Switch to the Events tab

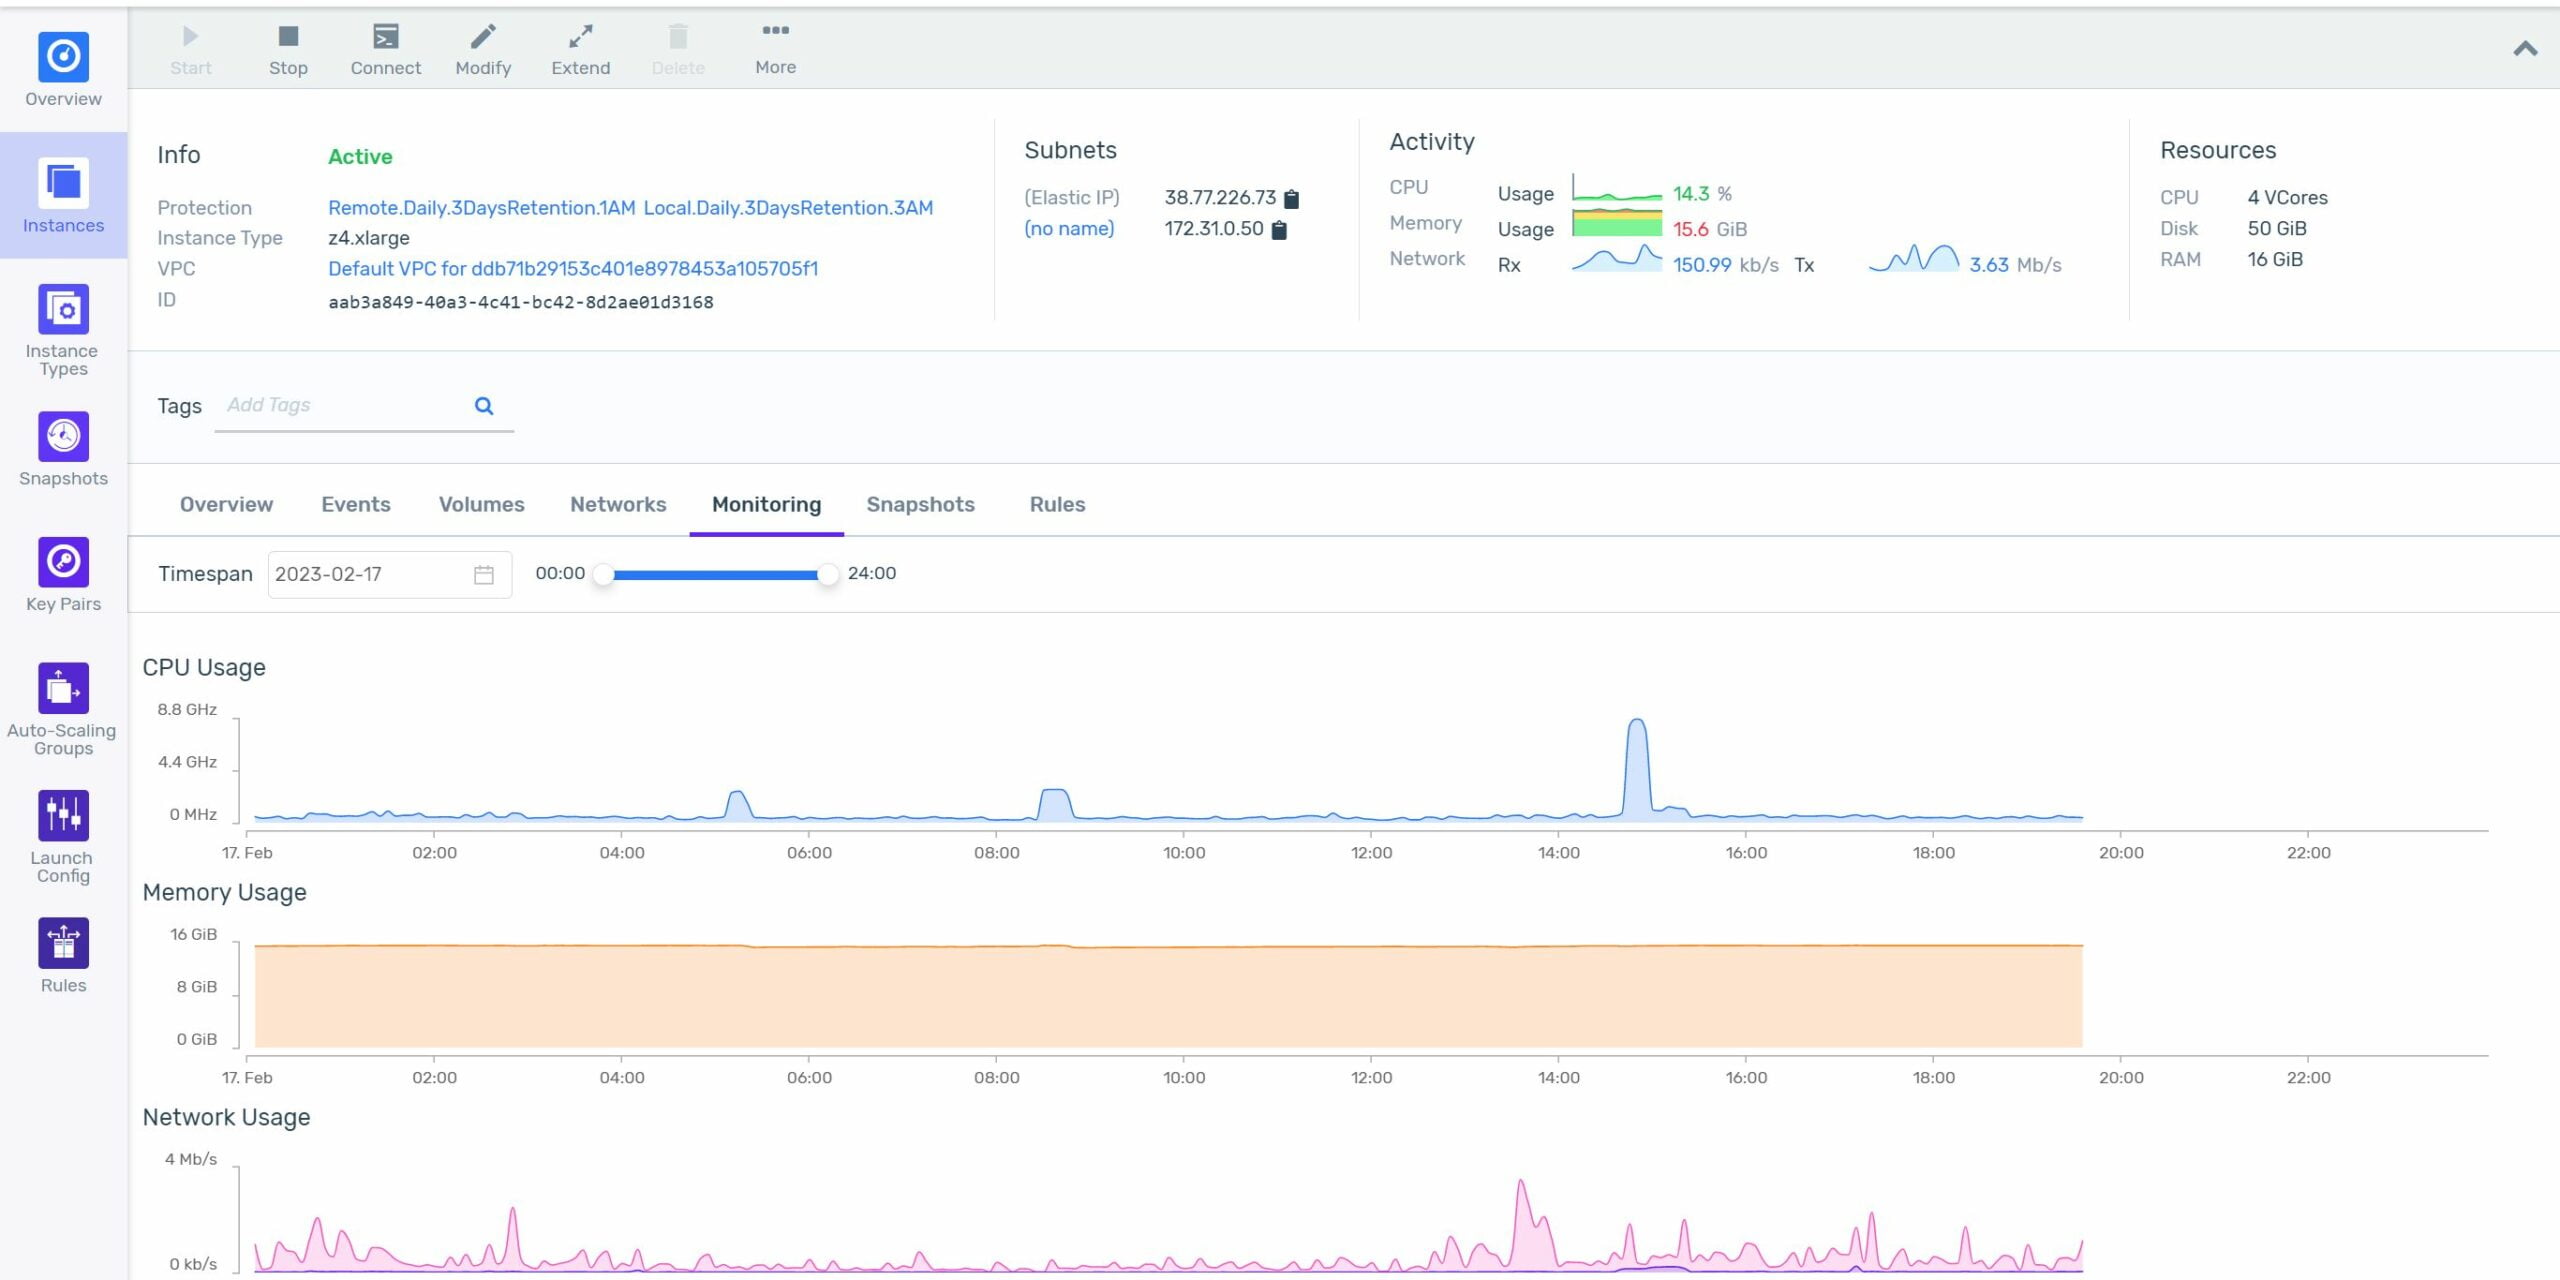(356, 505)
